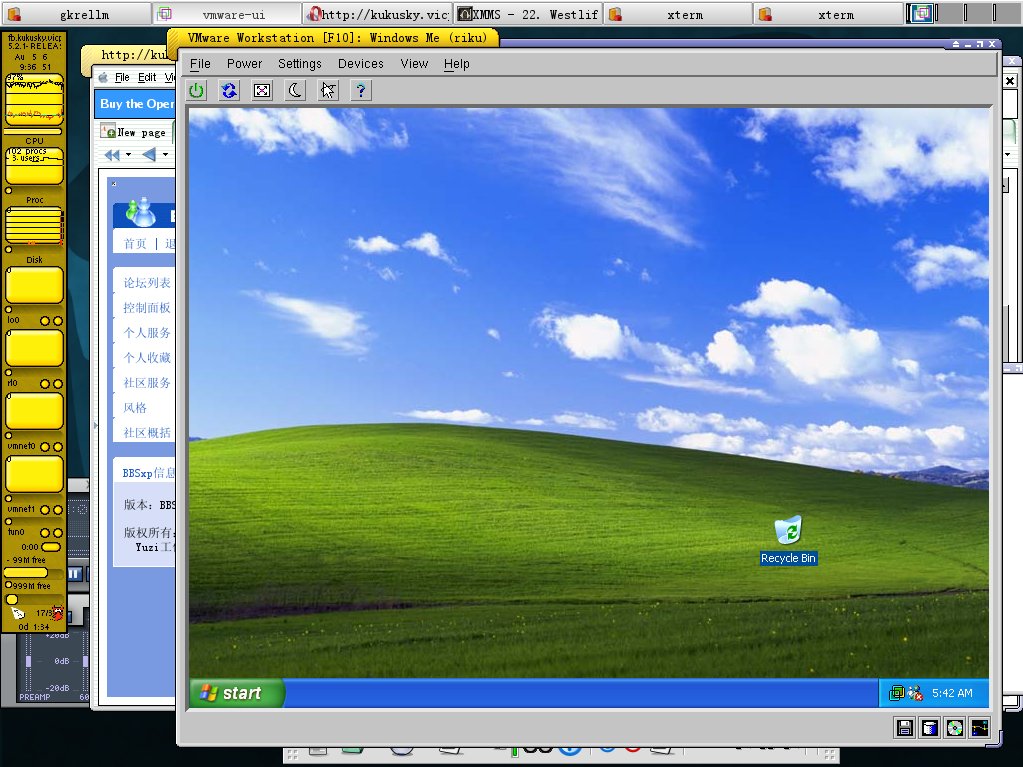Click the 论坛列表 sidebar link

[147, 282]
